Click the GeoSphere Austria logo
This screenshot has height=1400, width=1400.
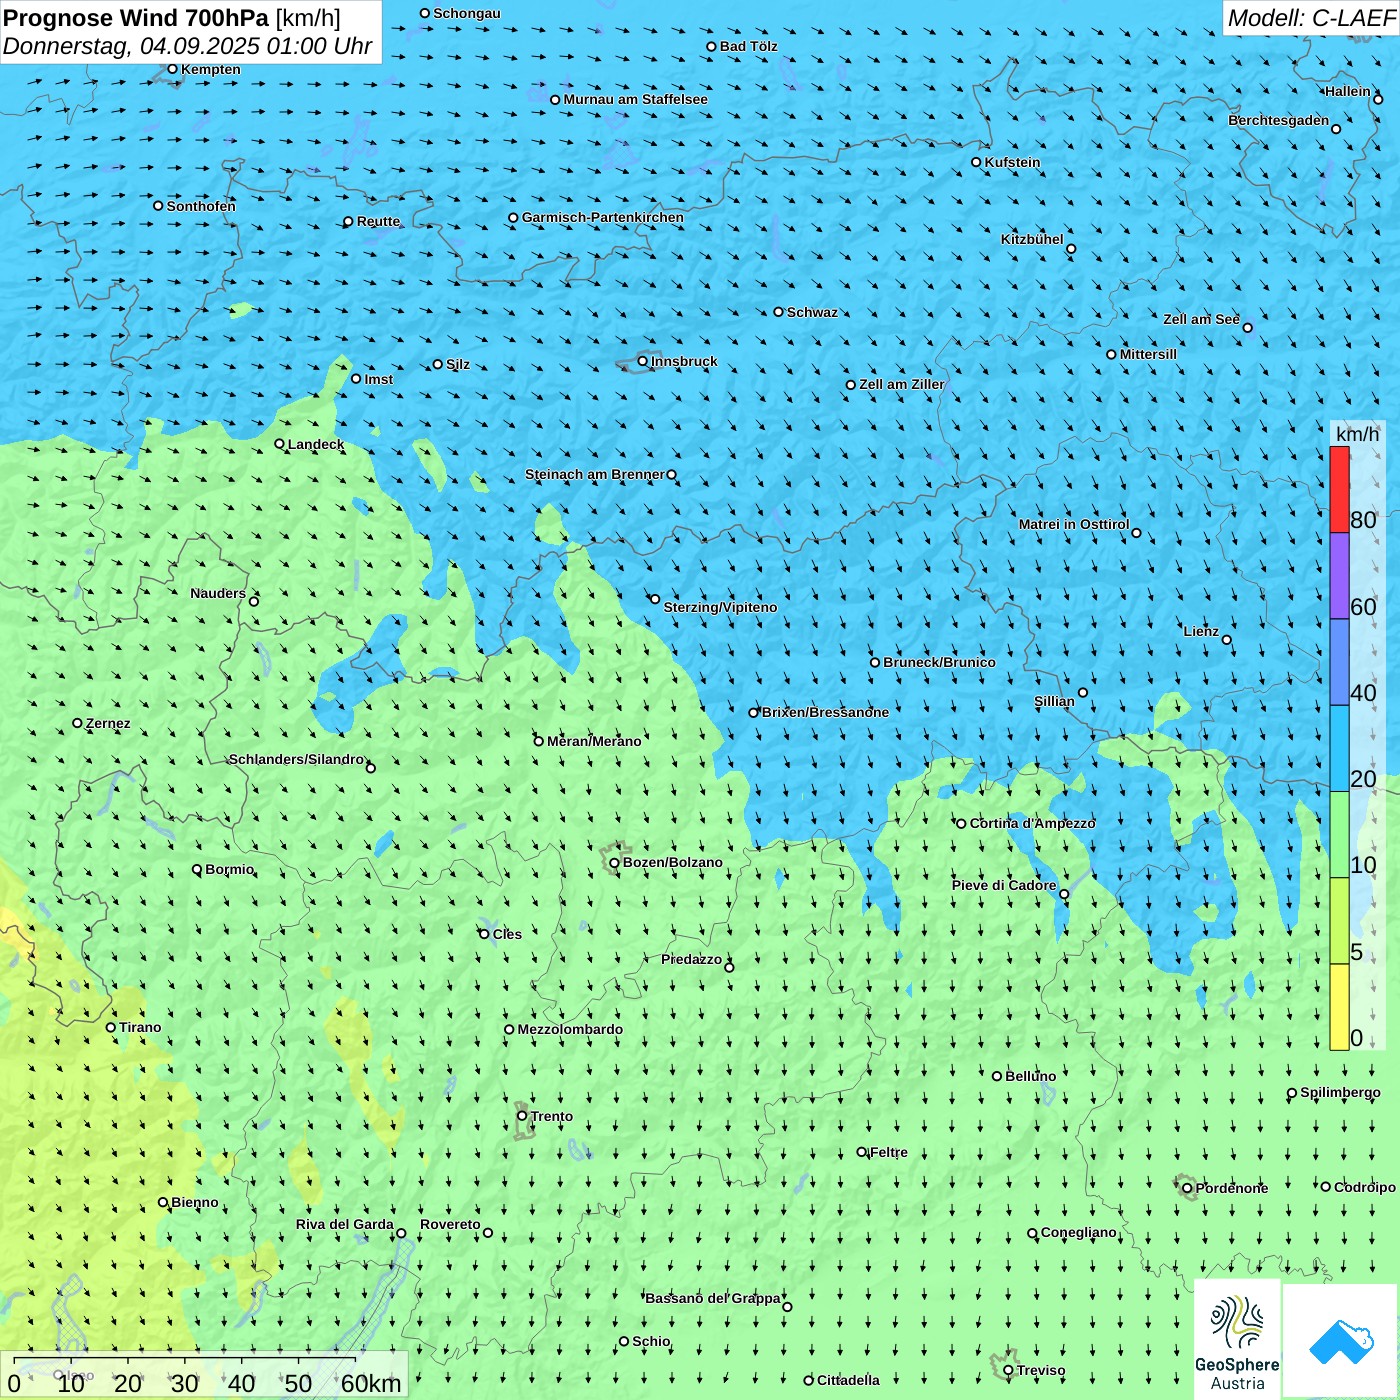[x=1237, y=1340]
